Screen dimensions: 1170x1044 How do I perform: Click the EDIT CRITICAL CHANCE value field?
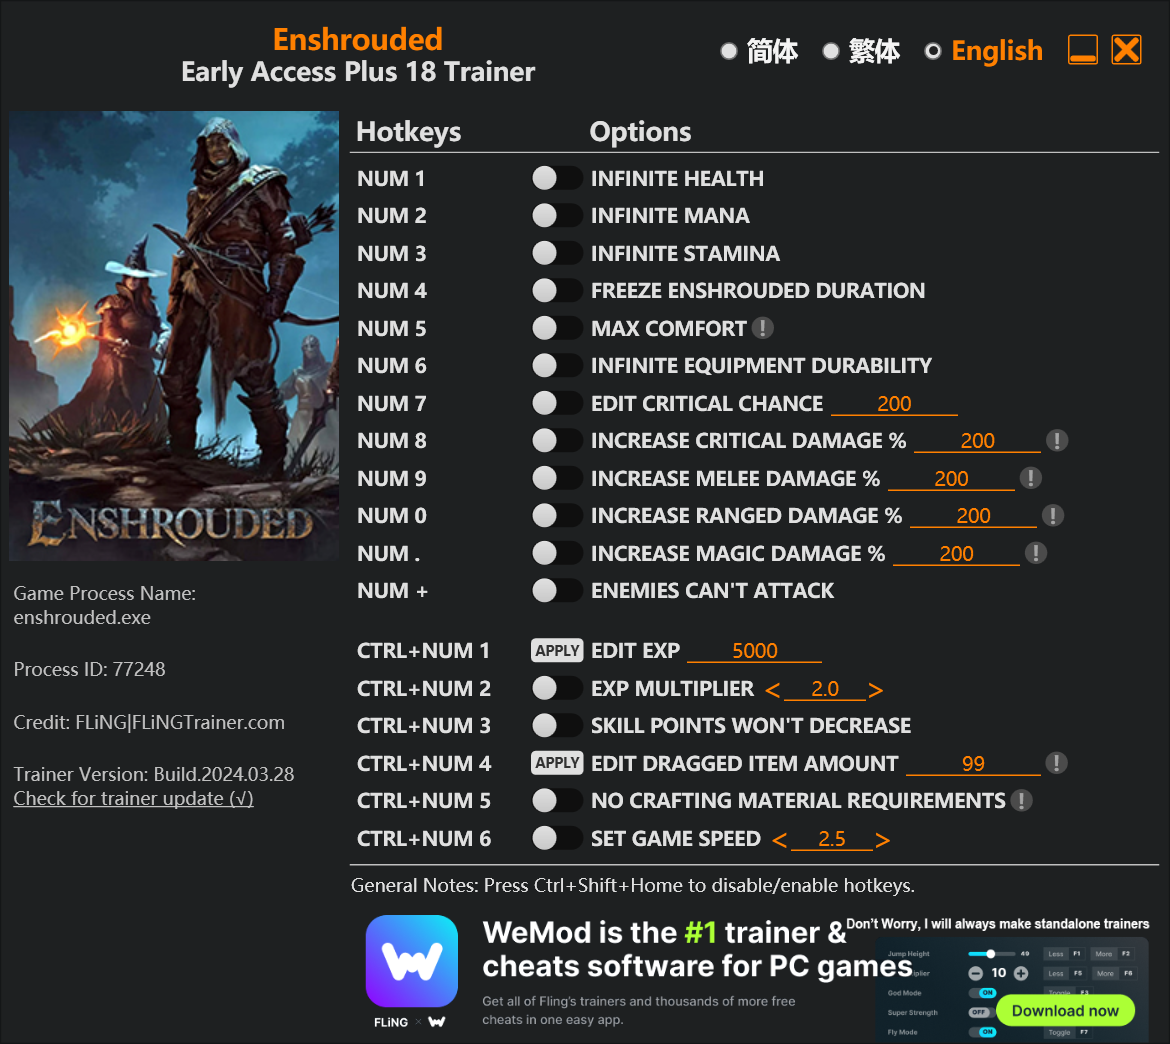pos(894,404)
